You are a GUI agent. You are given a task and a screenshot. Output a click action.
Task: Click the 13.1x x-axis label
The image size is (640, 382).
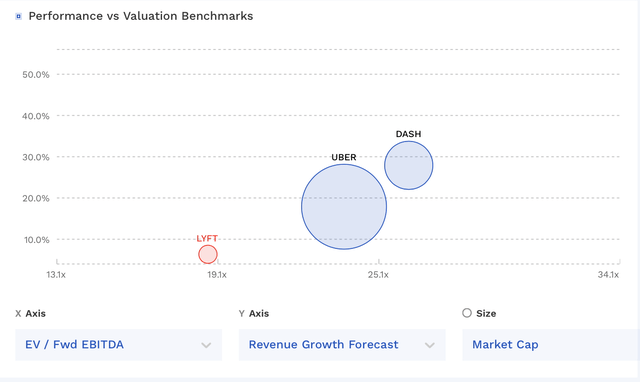pos(56,275)
